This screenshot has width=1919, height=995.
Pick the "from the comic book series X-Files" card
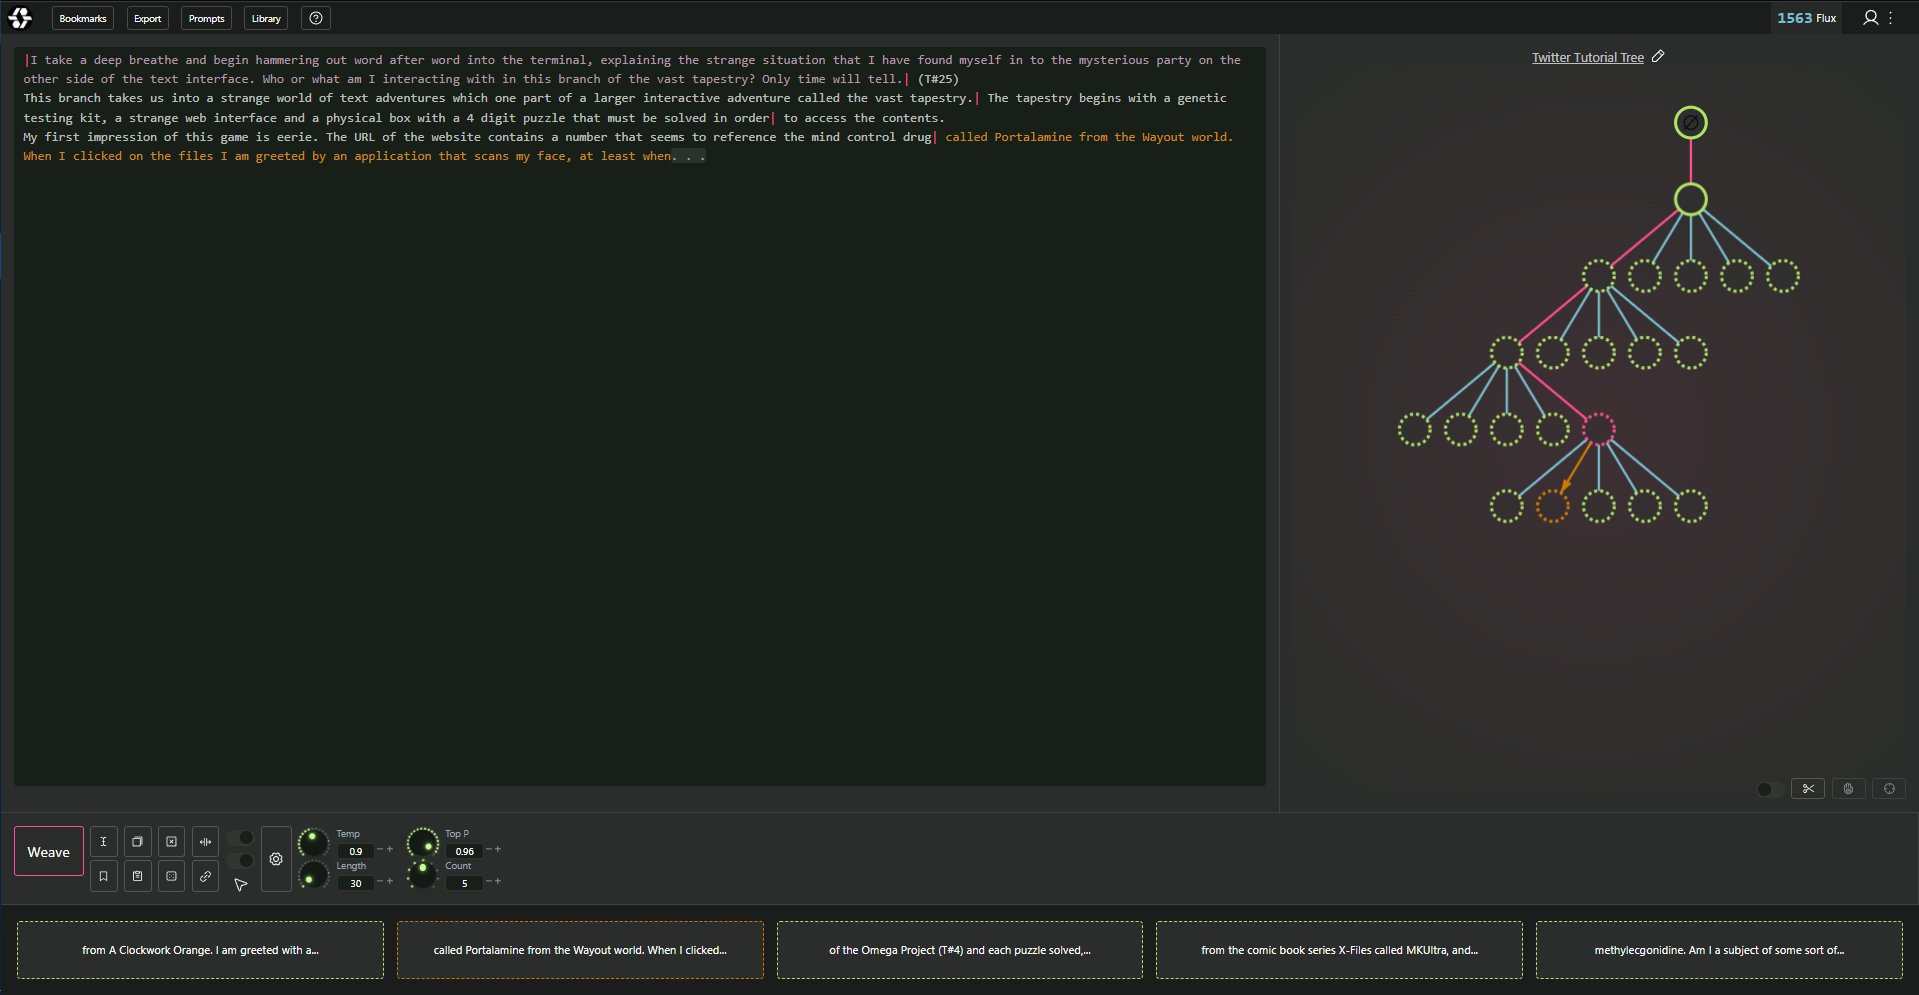point(1339,950)
